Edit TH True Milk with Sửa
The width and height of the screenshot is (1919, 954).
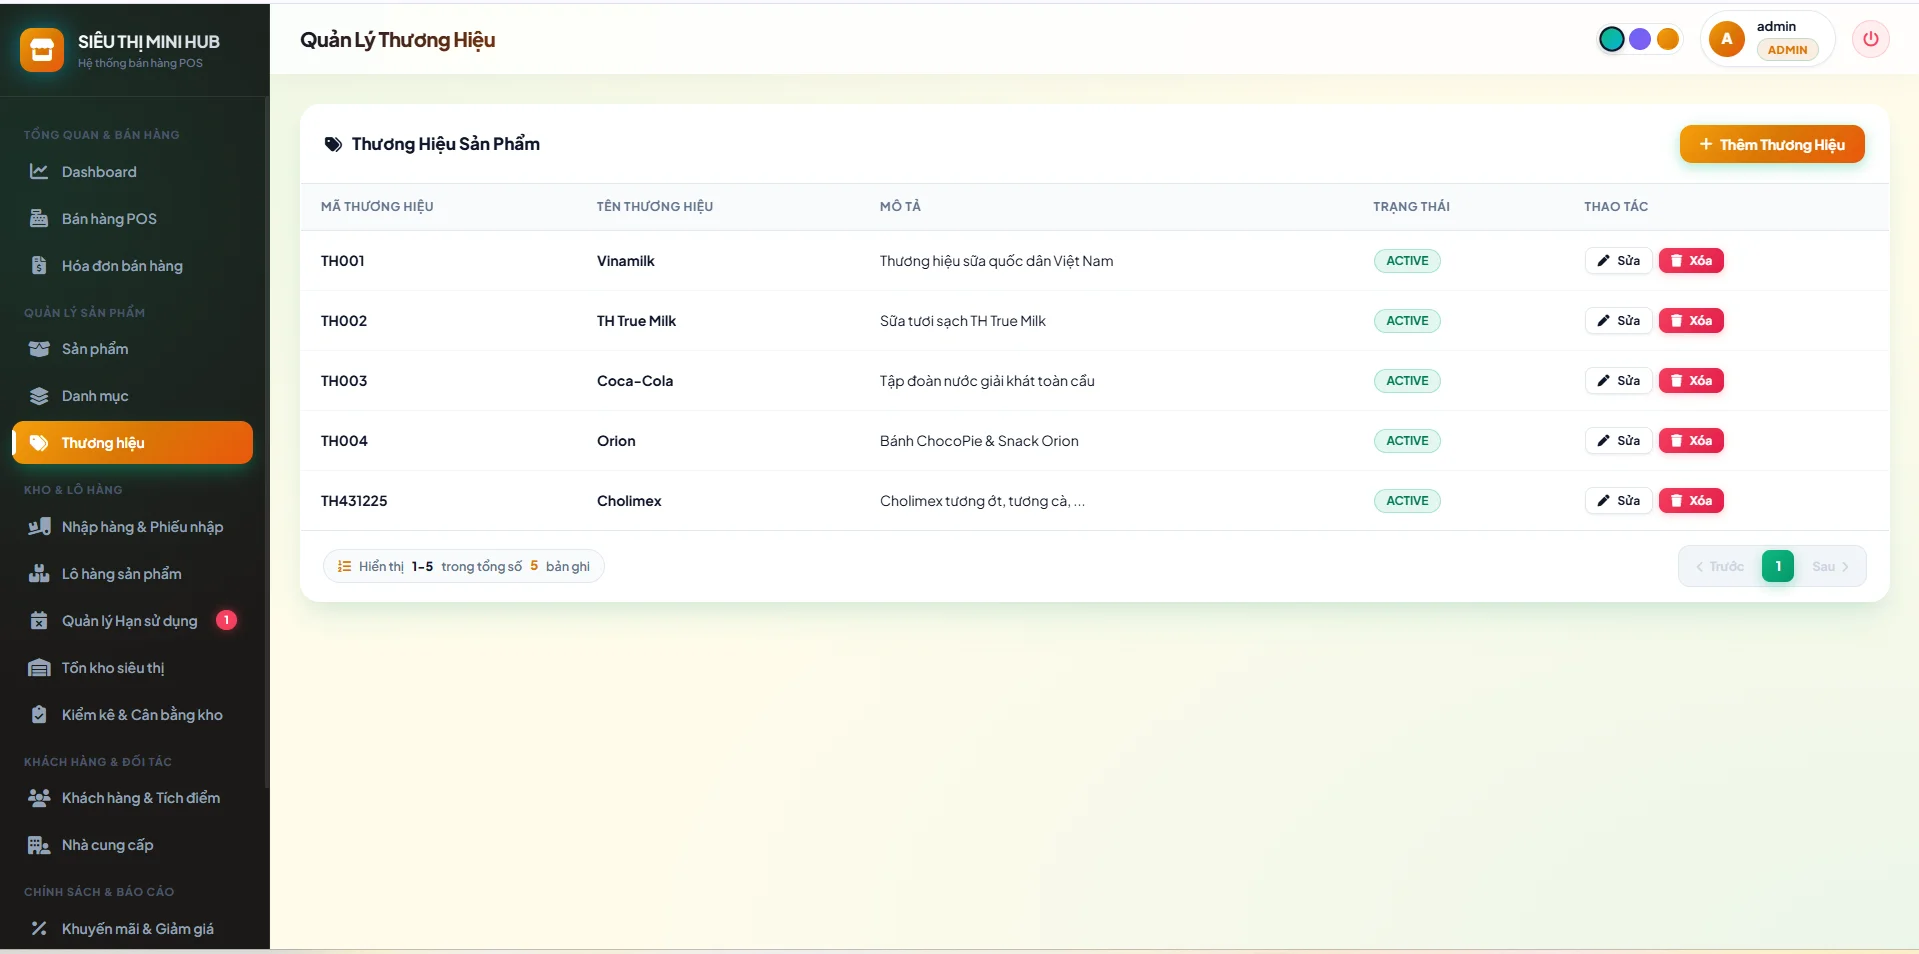[1618, 321]
